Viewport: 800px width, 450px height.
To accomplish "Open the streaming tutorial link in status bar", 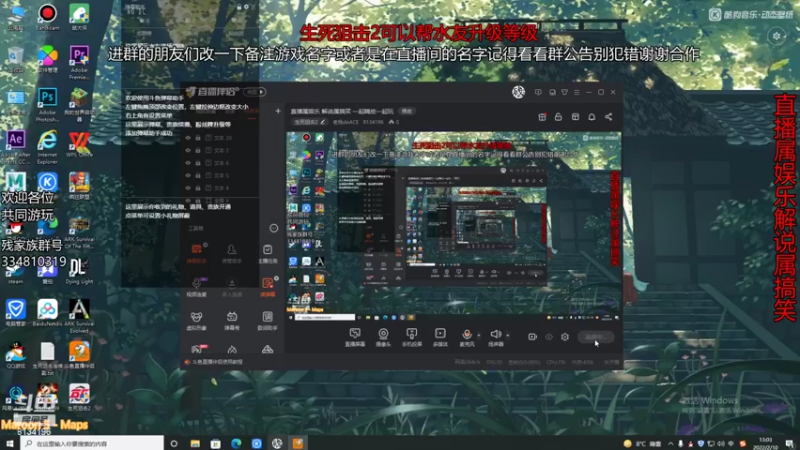I will 217,362.
